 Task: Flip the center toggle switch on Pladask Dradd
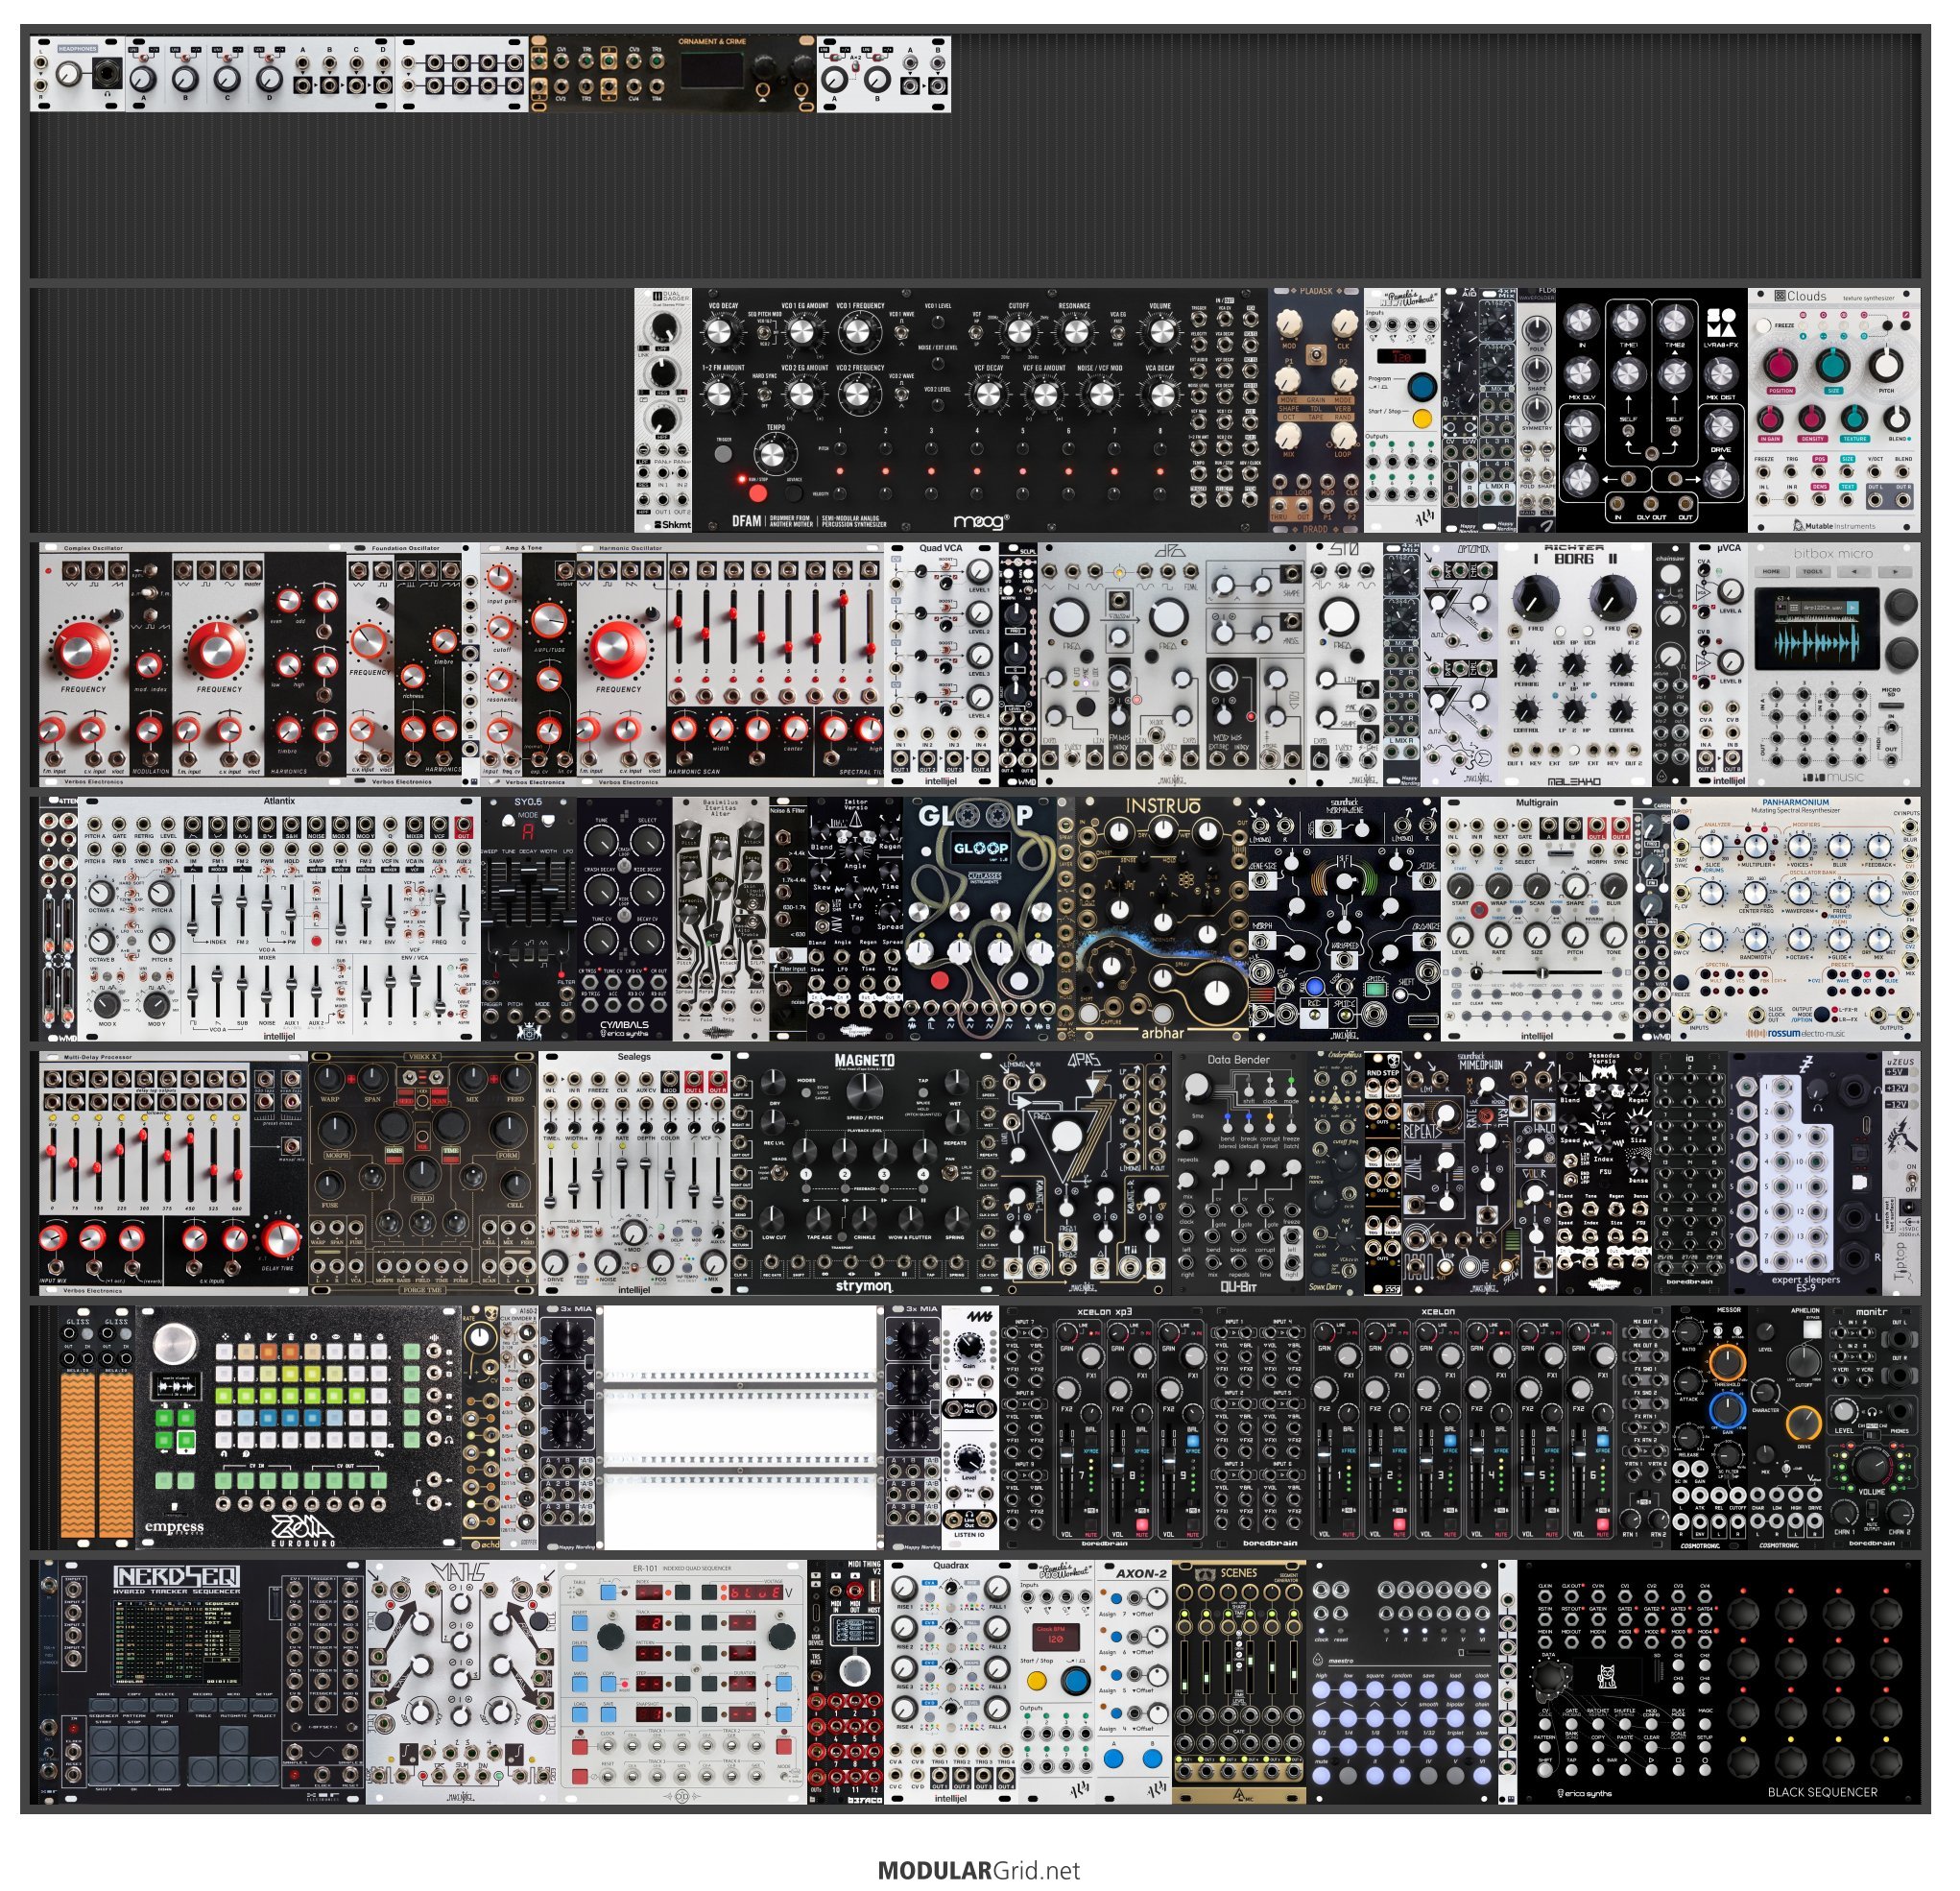[x=1318, y=353]
